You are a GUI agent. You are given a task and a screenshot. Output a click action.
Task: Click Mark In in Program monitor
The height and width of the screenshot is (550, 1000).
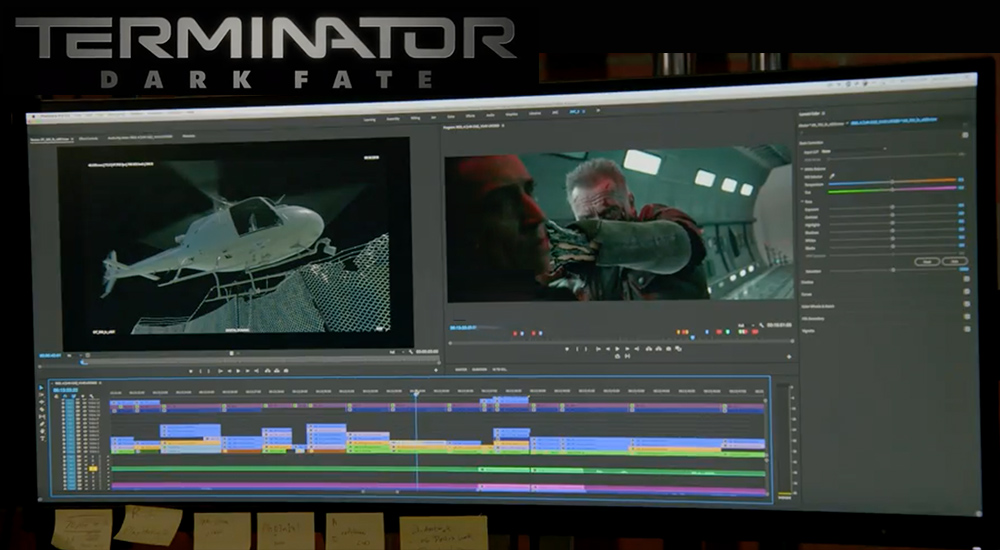577,348
